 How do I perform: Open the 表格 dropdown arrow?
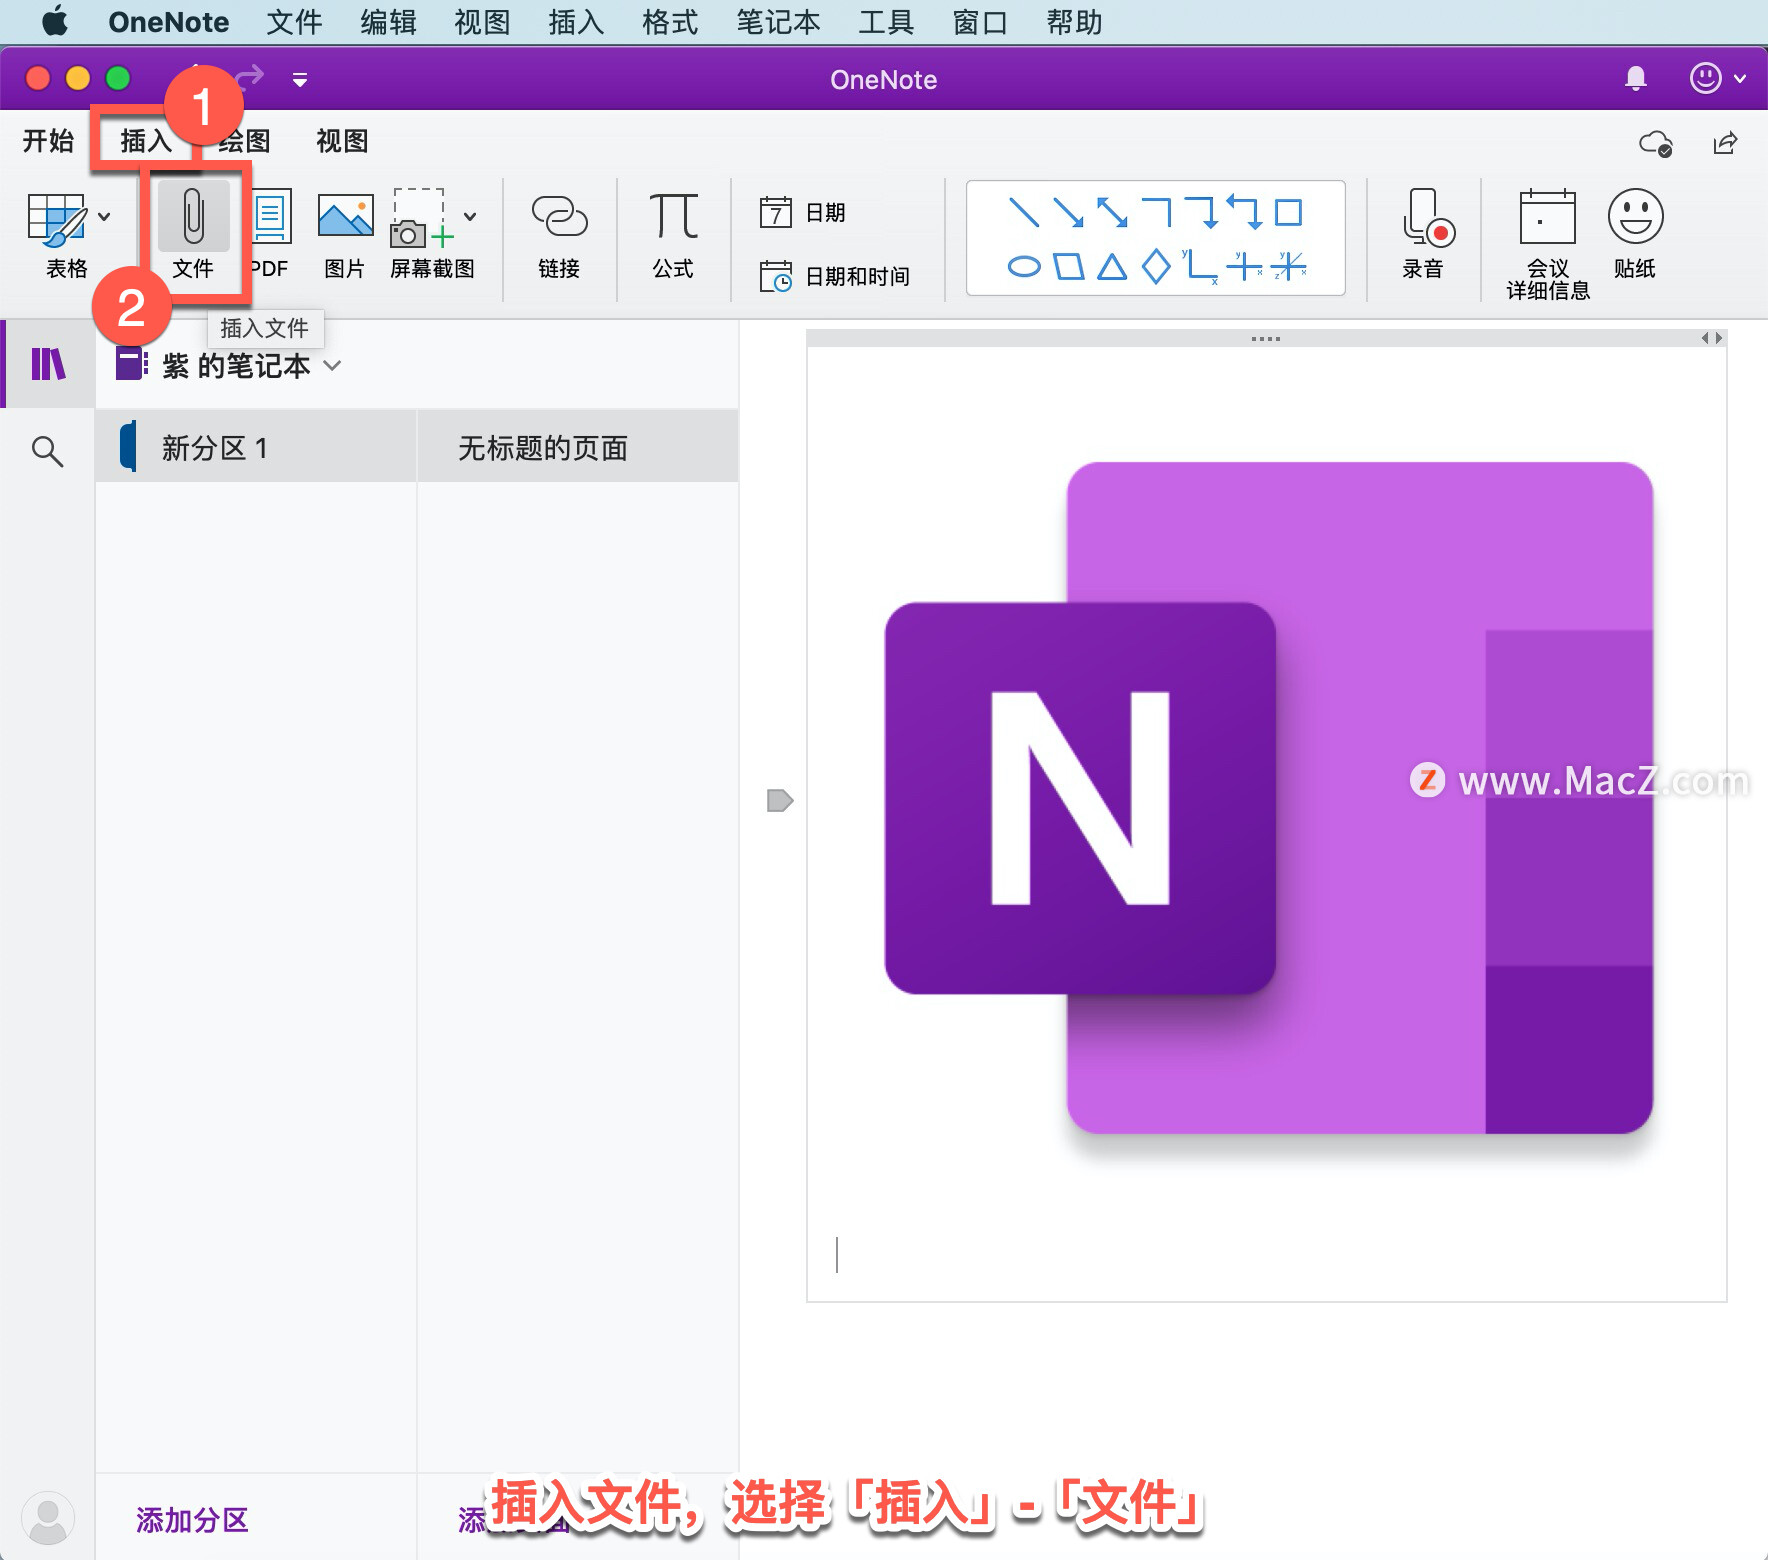click(x=104, y=217)
